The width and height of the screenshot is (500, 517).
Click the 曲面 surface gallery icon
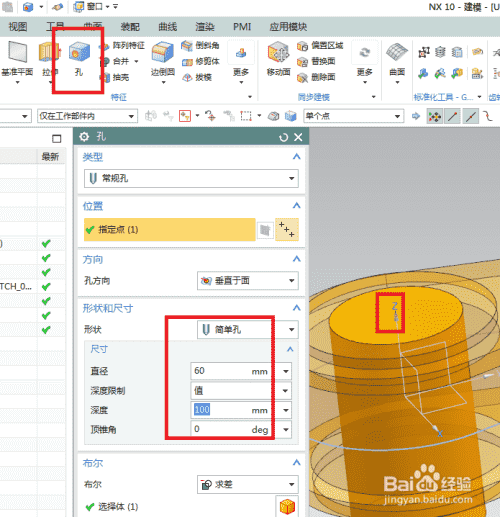[x=397, y=52]
